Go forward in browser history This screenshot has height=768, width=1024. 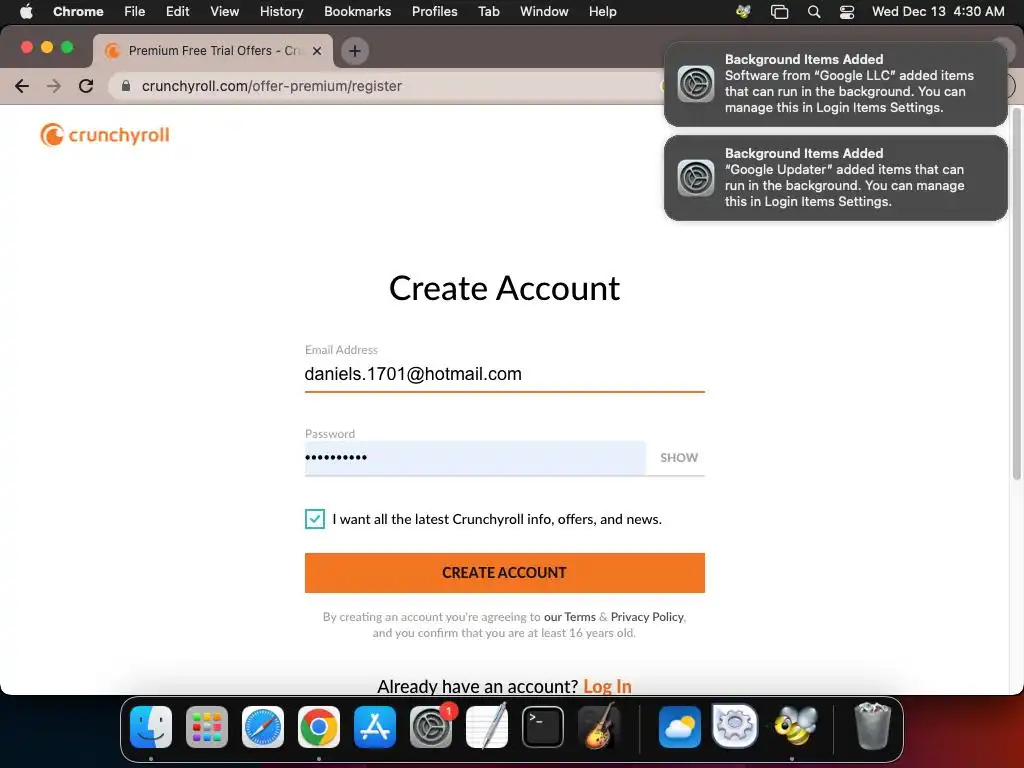pyautogui.click(x=54, y=86)
